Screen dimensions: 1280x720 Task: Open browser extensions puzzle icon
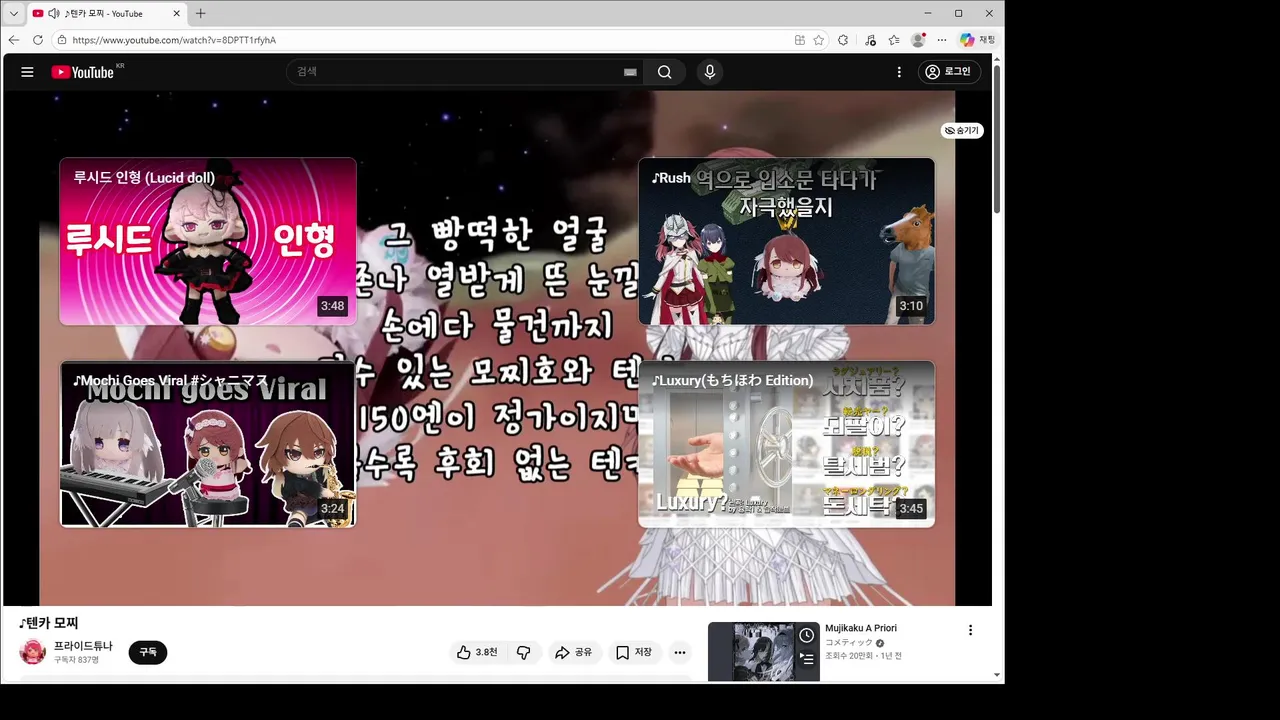843,40
